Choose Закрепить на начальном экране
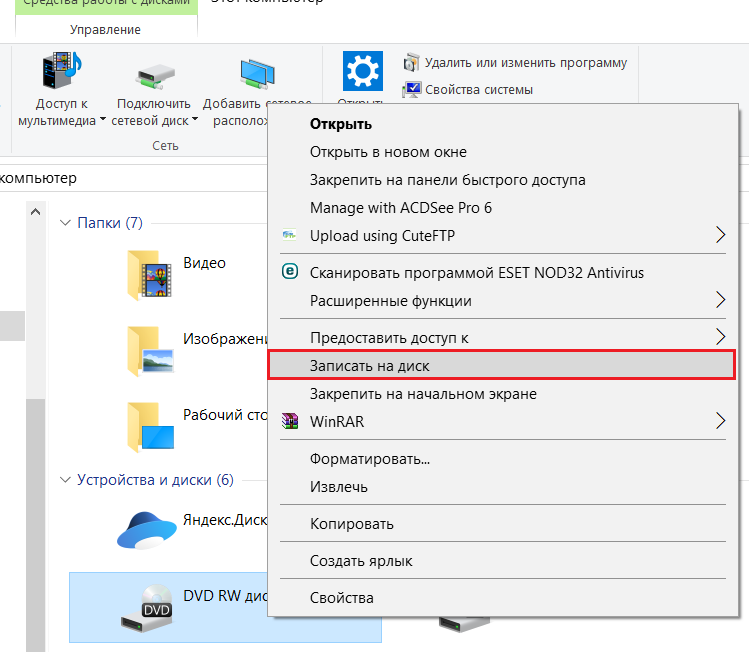 tap(503, 394)
